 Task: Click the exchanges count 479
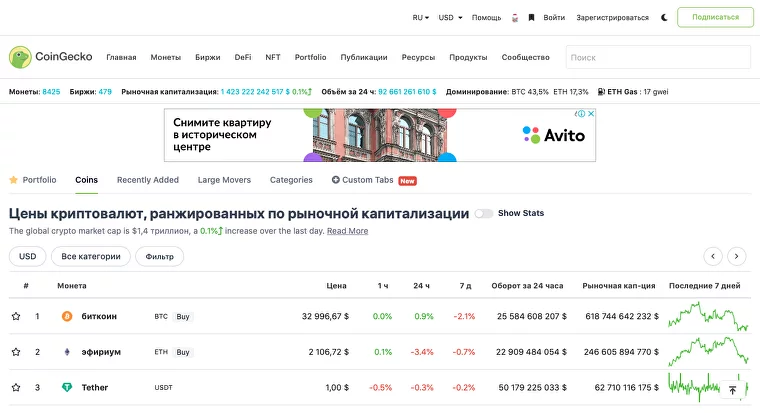click(x=105, y=92)
